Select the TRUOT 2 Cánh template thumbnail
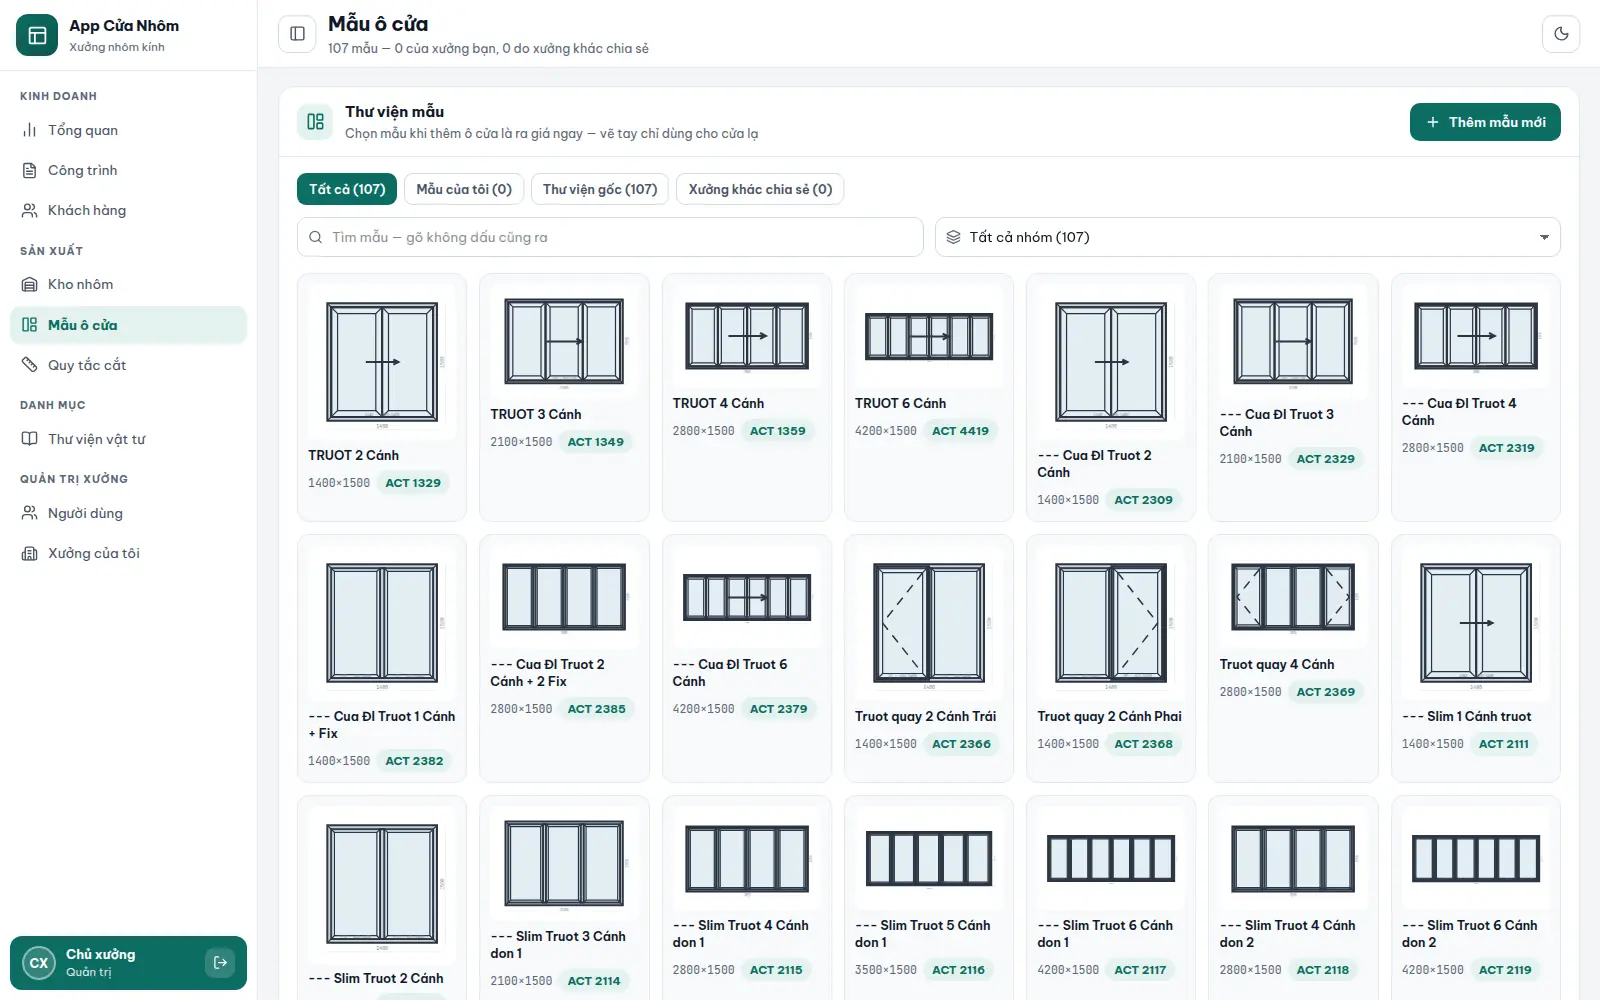Image resolution: width=1600 pixels, height=1000 pixels. pos(382,362)
